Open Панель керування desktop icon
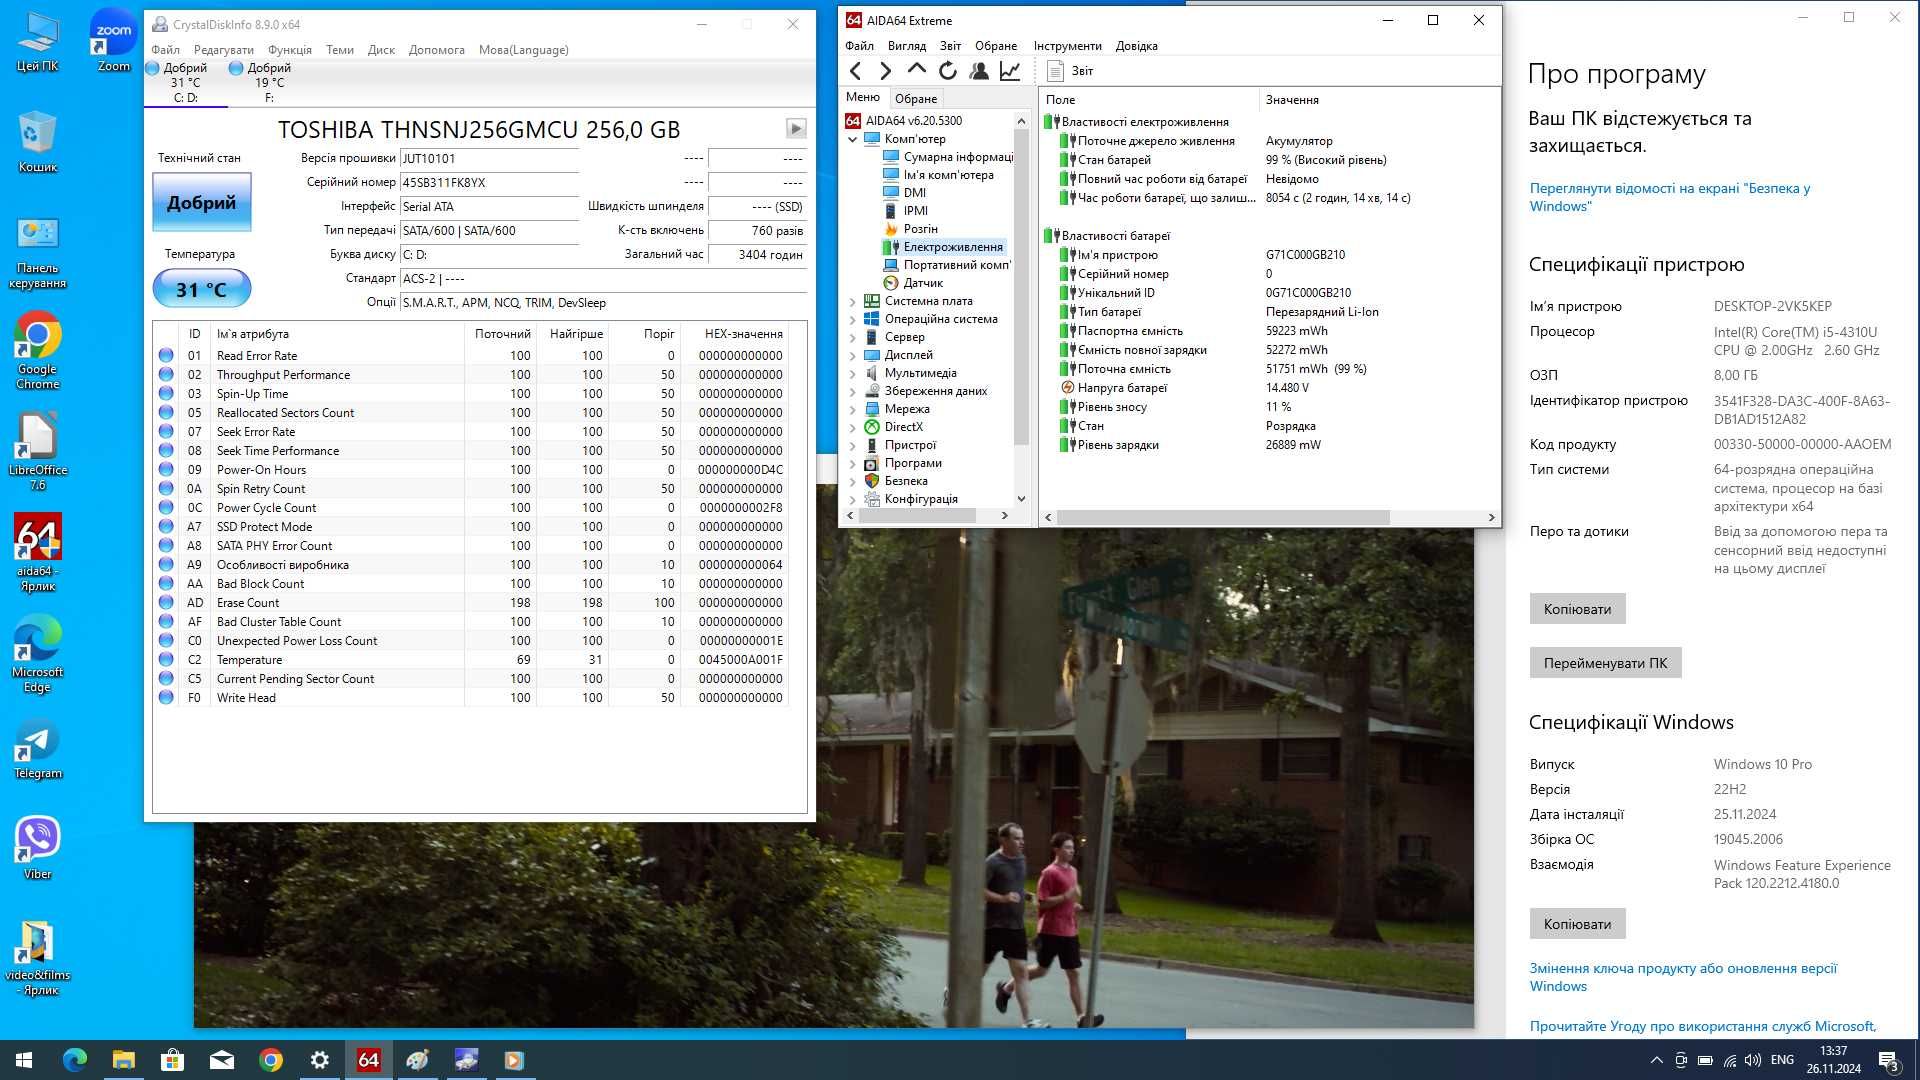The image size is (1920, 1080). click(x=37, y=254)
